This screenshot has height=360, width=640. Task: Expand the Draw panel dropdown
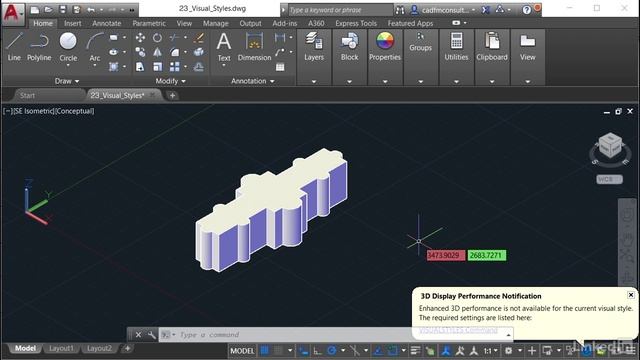67,81
